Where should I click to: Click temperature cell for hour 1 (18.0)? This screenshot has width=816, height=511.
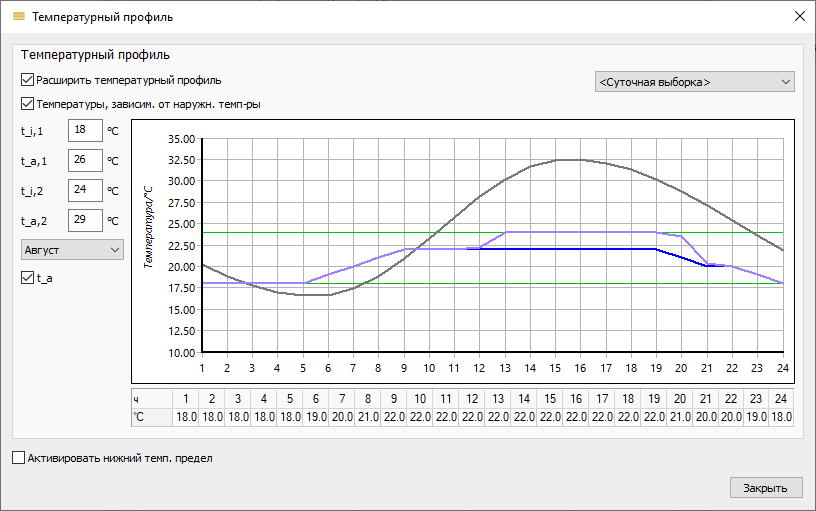tap(186, 417)
